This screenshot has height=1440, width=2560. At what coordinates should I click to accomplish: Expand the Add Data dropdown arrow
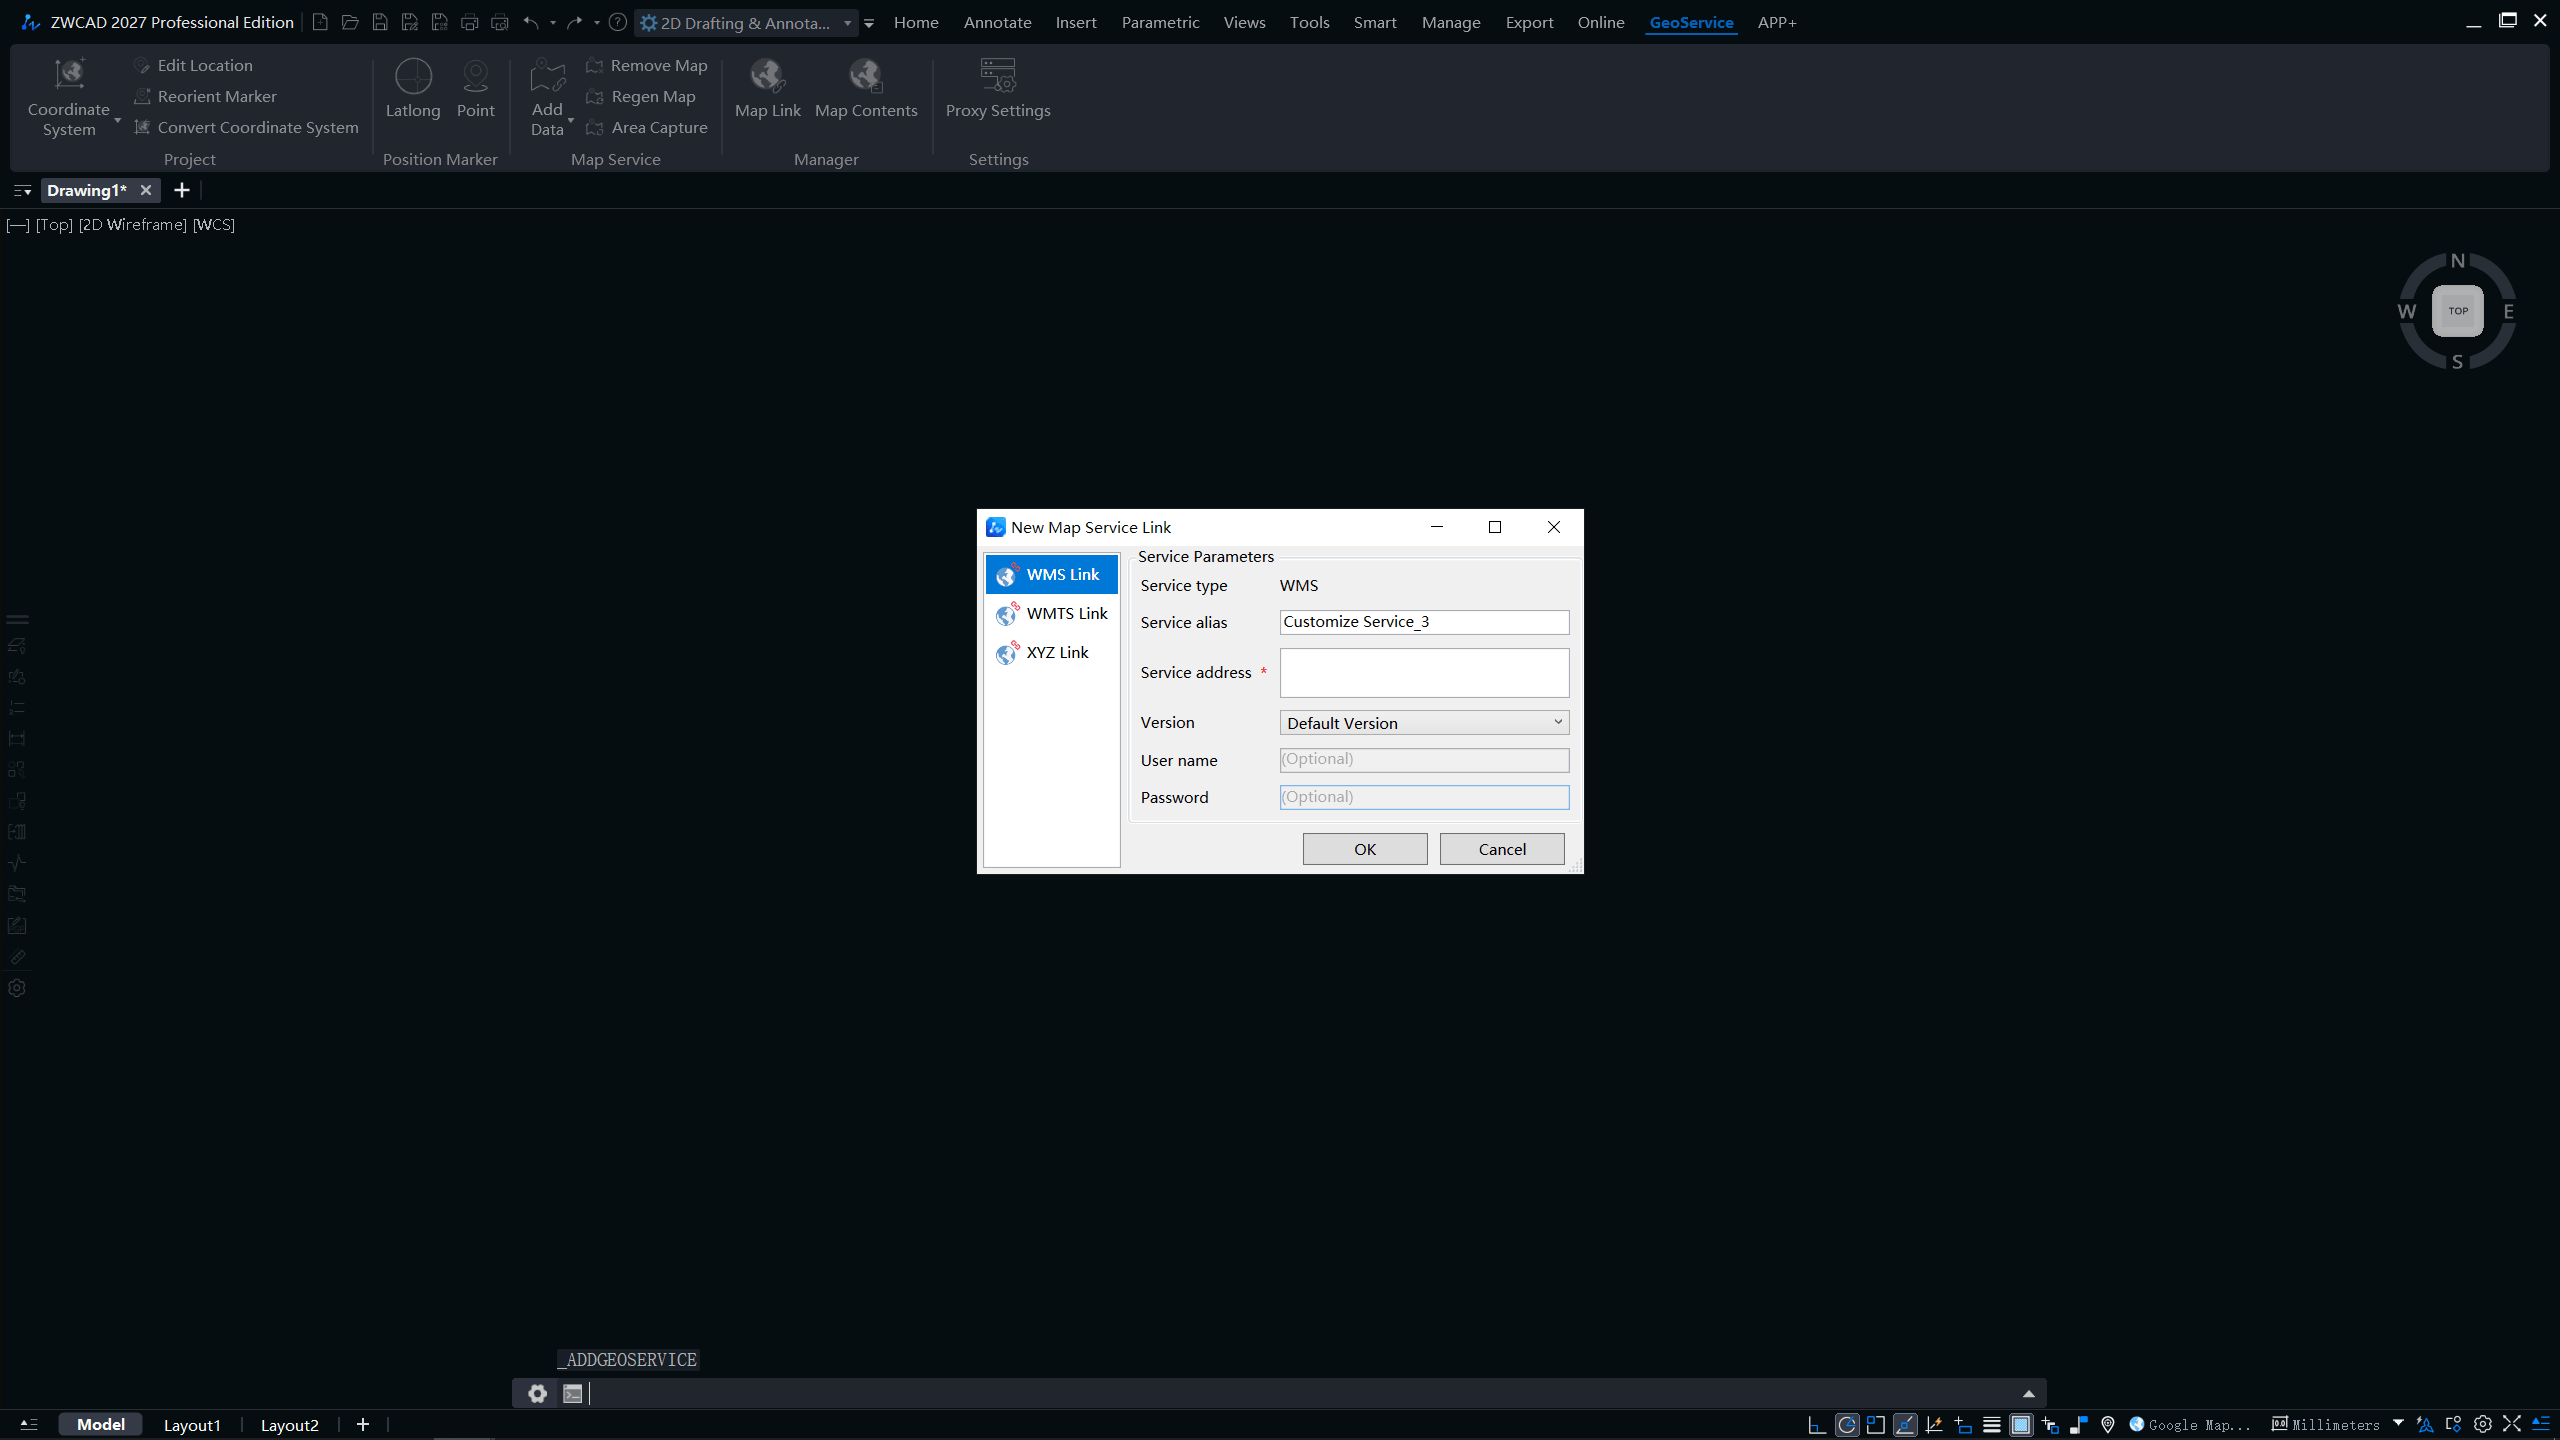[x=571, y=121]
